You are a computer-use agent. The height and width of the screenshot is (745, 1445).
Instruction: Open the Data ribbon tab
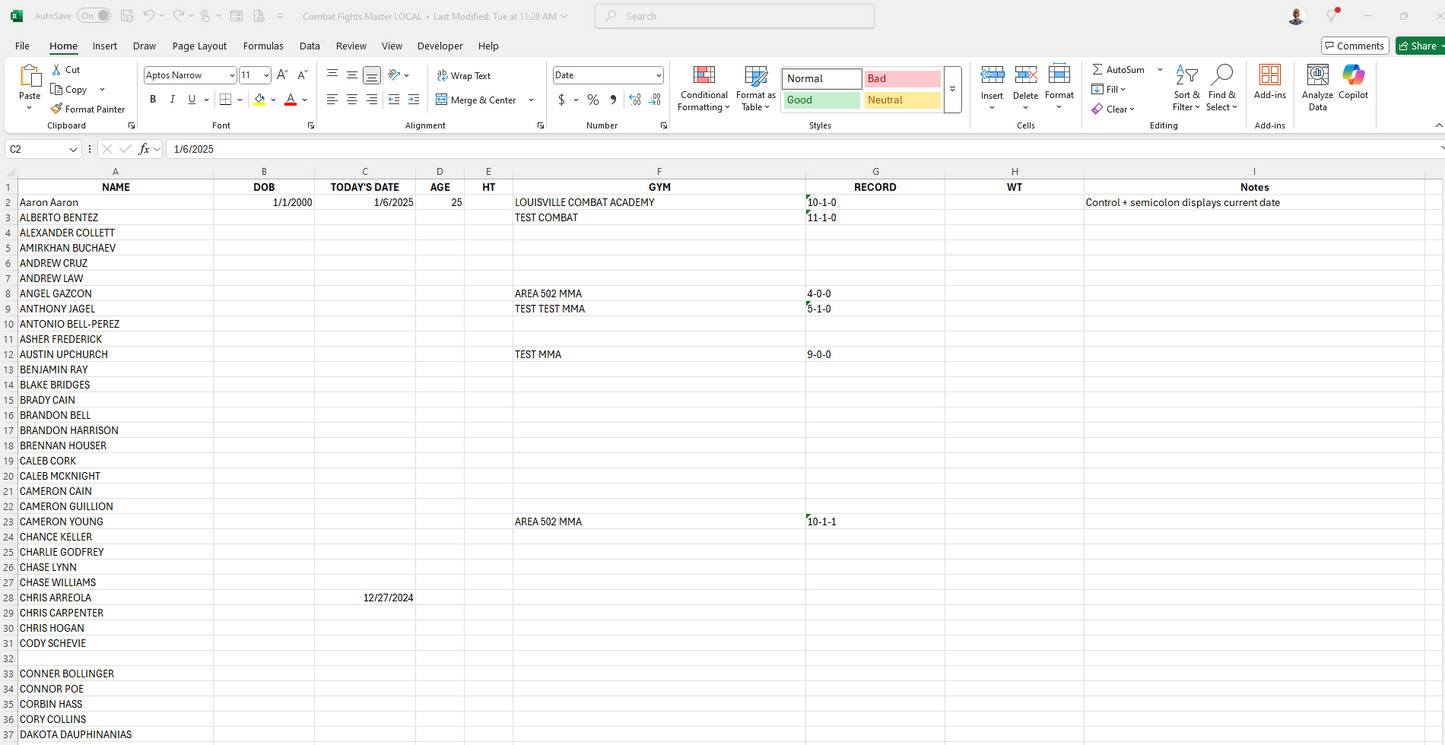tap(309, 46)
